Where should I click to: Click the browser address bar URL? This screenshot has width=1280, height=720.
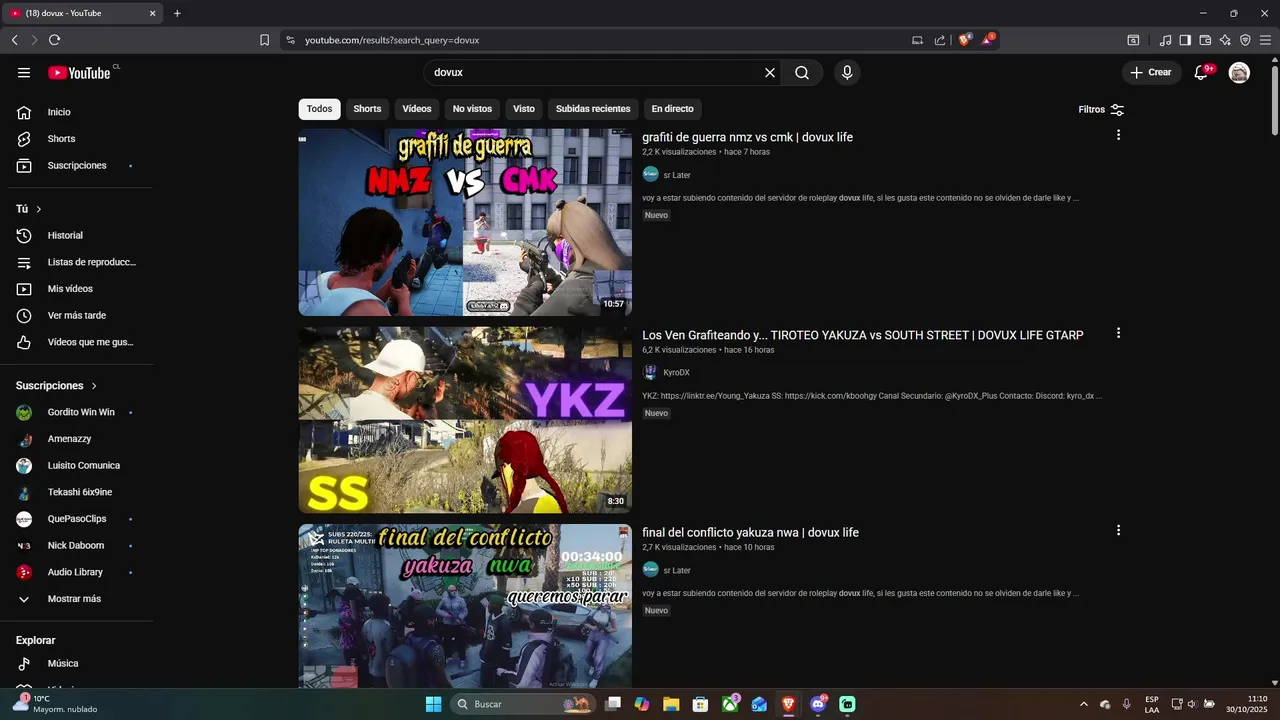392,40
